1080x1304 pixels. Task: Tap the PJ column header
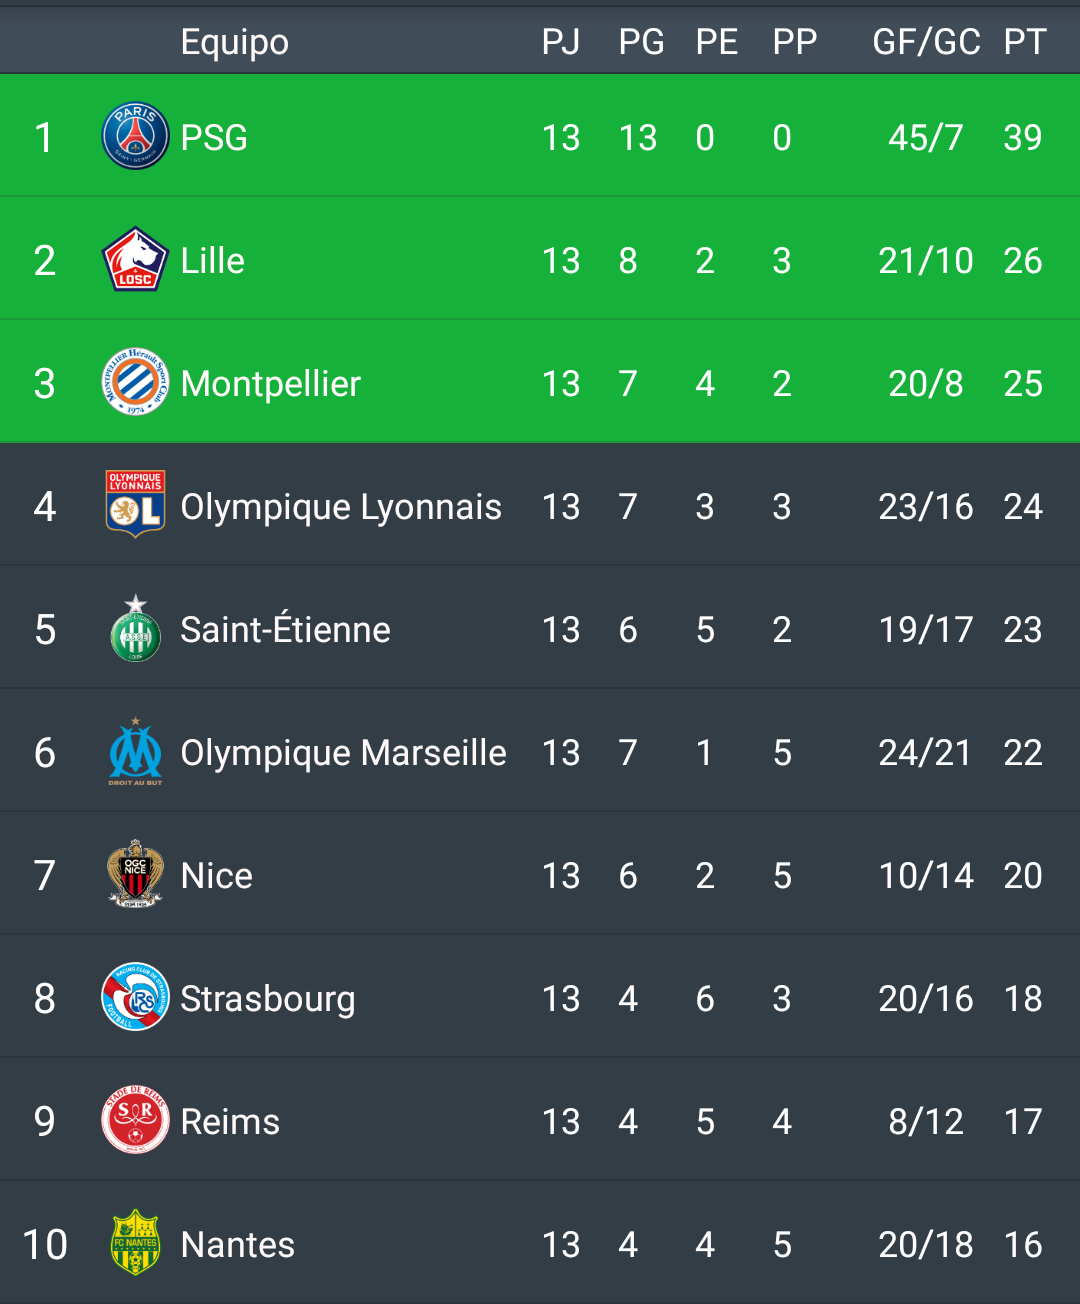561,42
